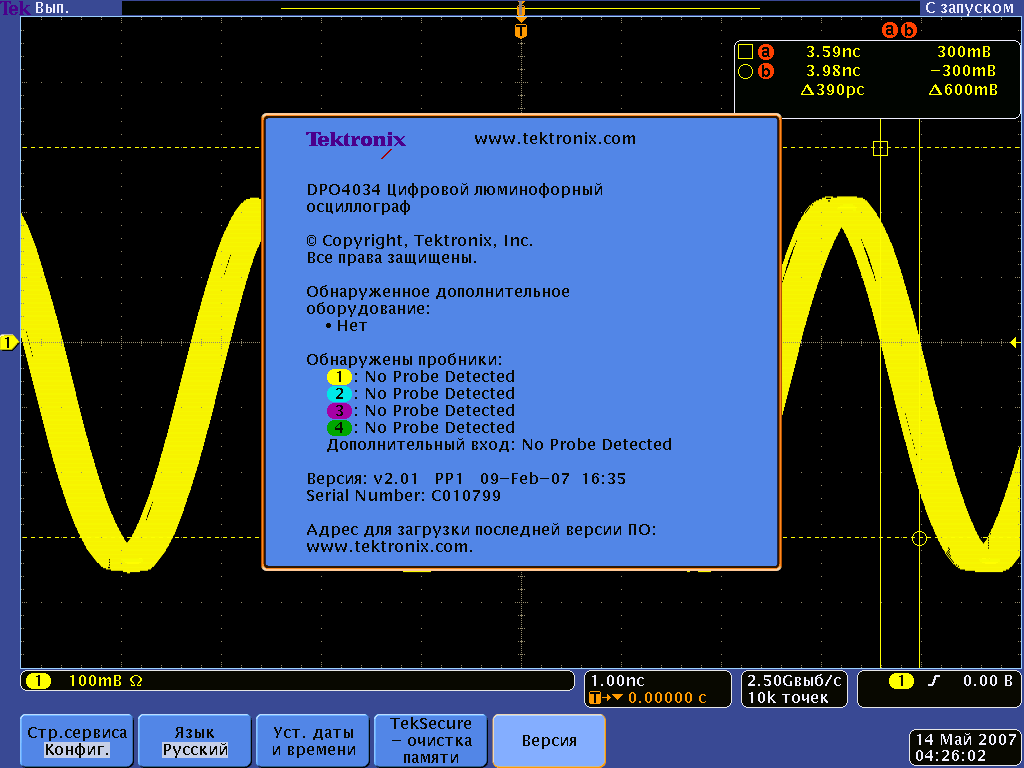Toggle the square cursor a readout box
Viewport: 1024px width, 768px height.
pos(745,51)
